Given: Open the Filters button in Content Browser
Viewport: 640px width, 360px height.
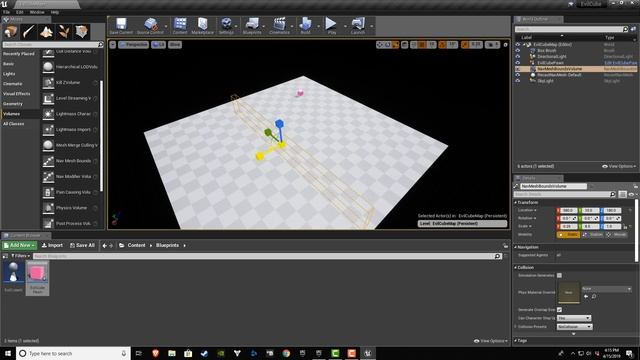Looking at the screenshot, I should pyautogui.click(x=20, y=256).
